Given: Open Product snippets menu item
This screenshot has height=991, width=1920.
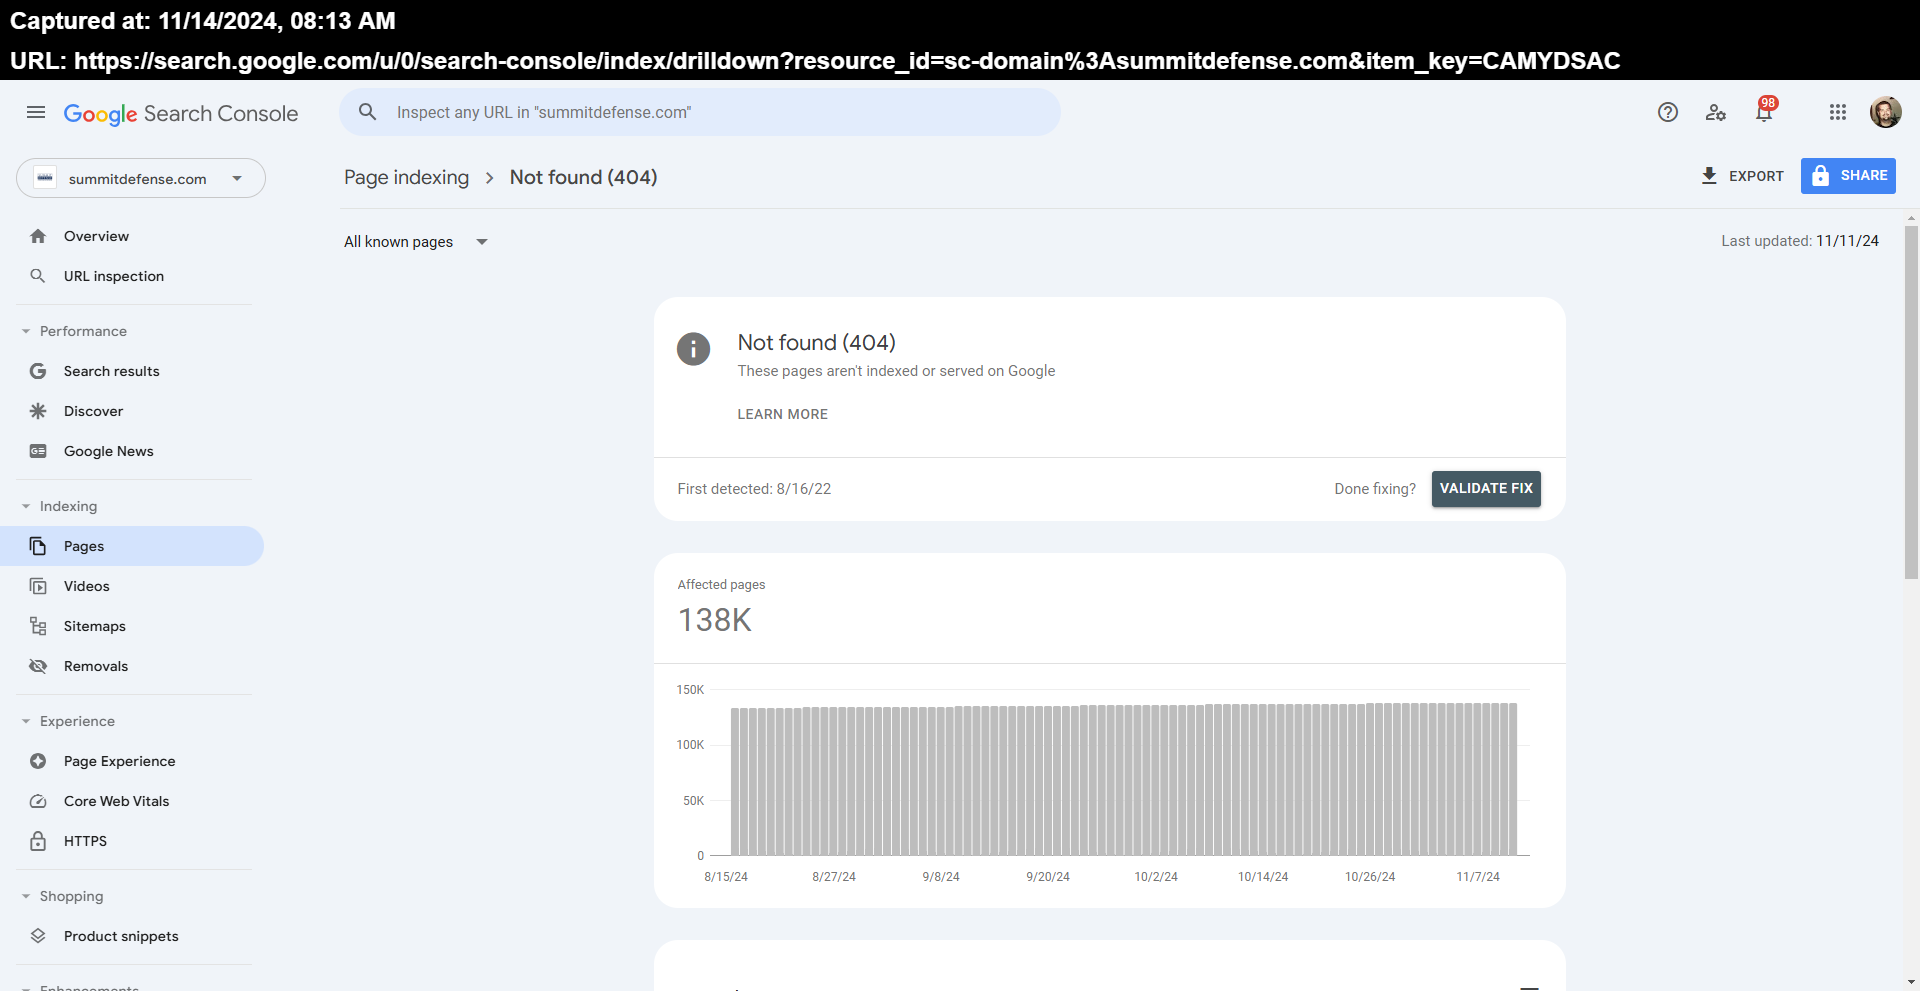Looking at the screenshot, I should click(x=132, y=936).
